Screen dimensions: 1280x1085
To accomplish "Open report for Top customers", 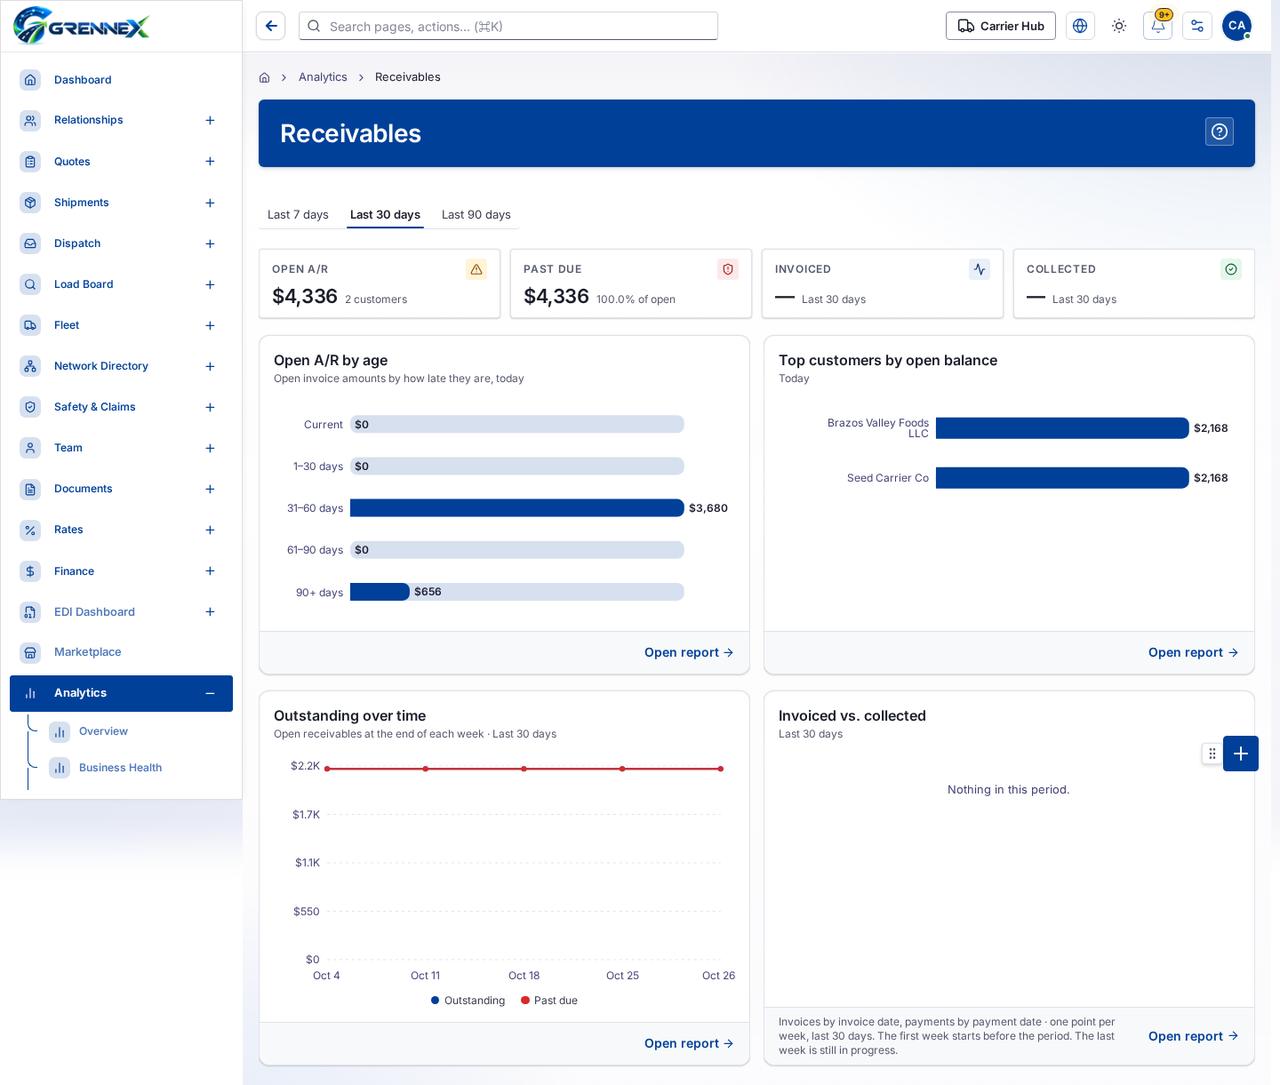I will pos(1193,652).
